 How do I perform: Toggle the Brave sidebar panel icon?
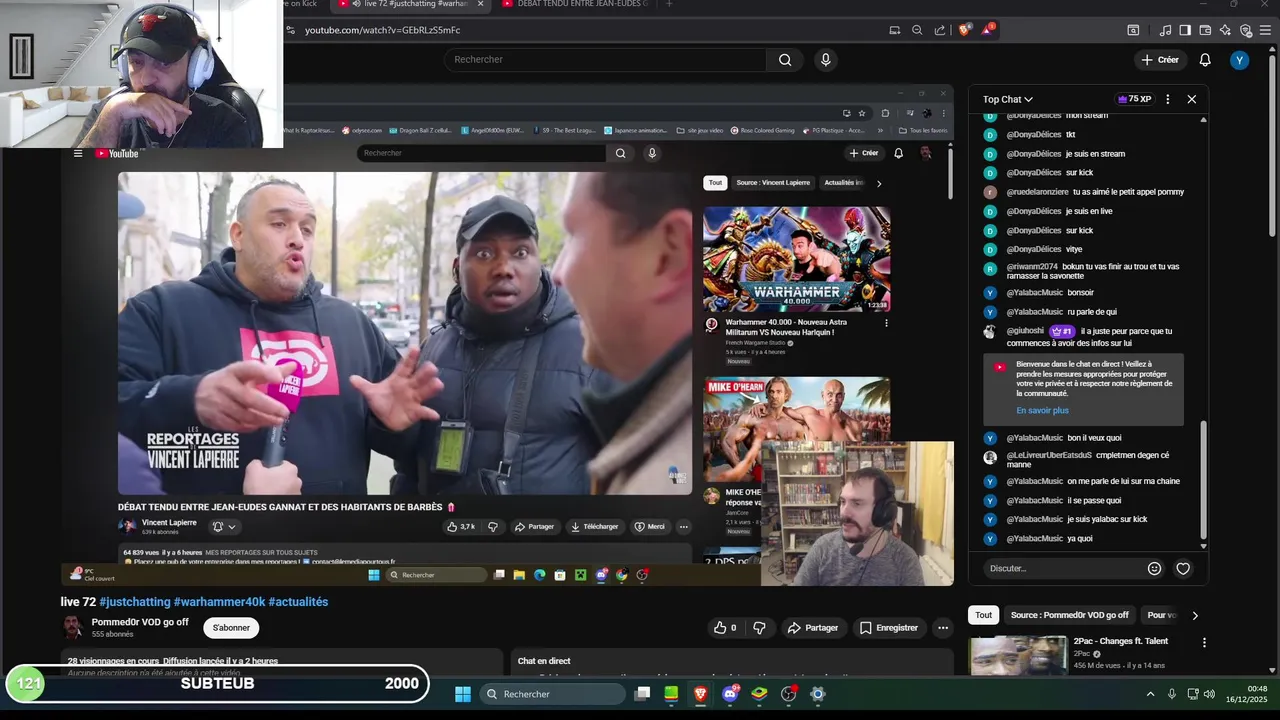pyautogui.click(x=1185, y=30)
